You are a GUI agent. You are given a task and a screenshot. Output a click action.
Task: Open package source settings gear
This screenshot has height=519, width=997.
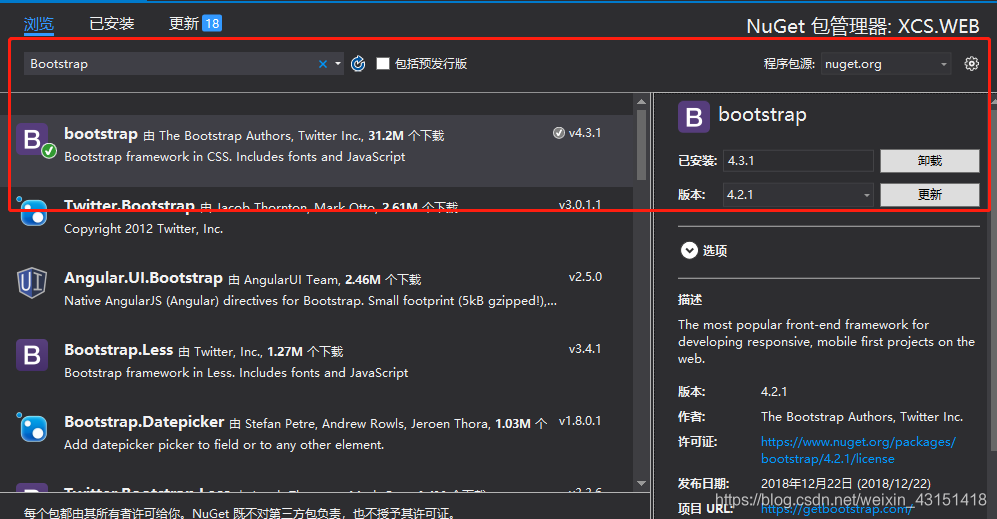(972, 64)
